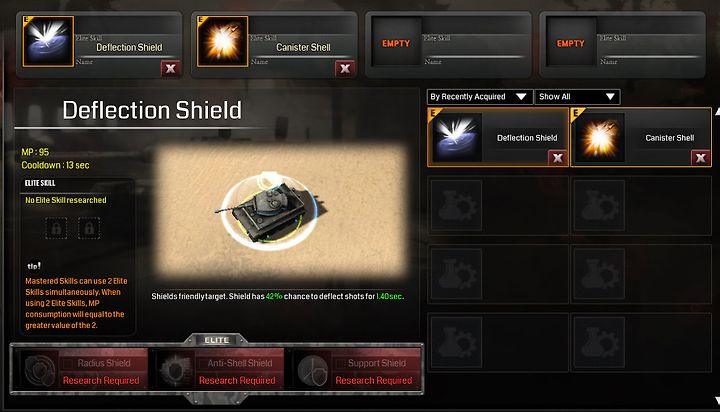Click Canister Shell icon in skill list
The image size is (720, 412).
point(599,137)
